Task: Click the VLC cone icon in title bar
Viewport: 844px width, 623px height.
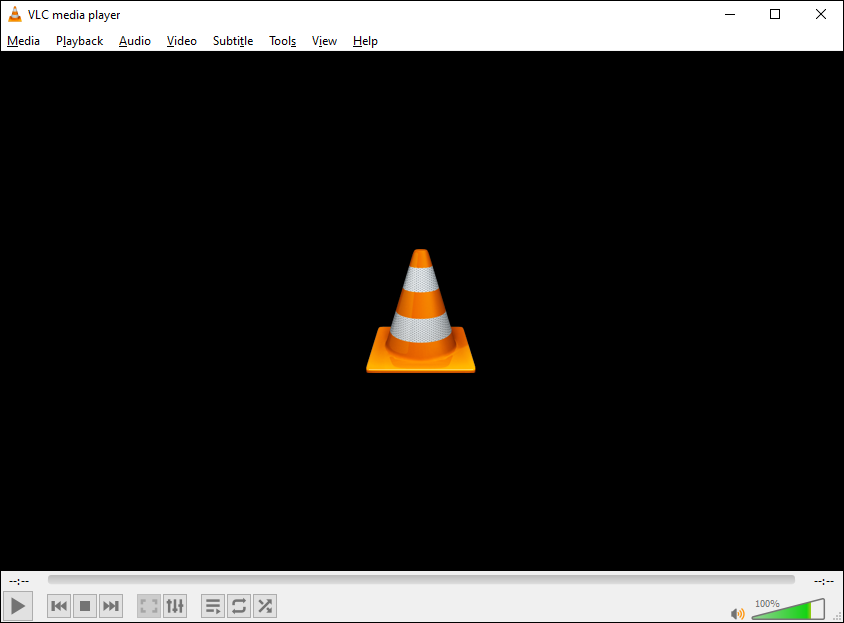Action: pos(13,14)
